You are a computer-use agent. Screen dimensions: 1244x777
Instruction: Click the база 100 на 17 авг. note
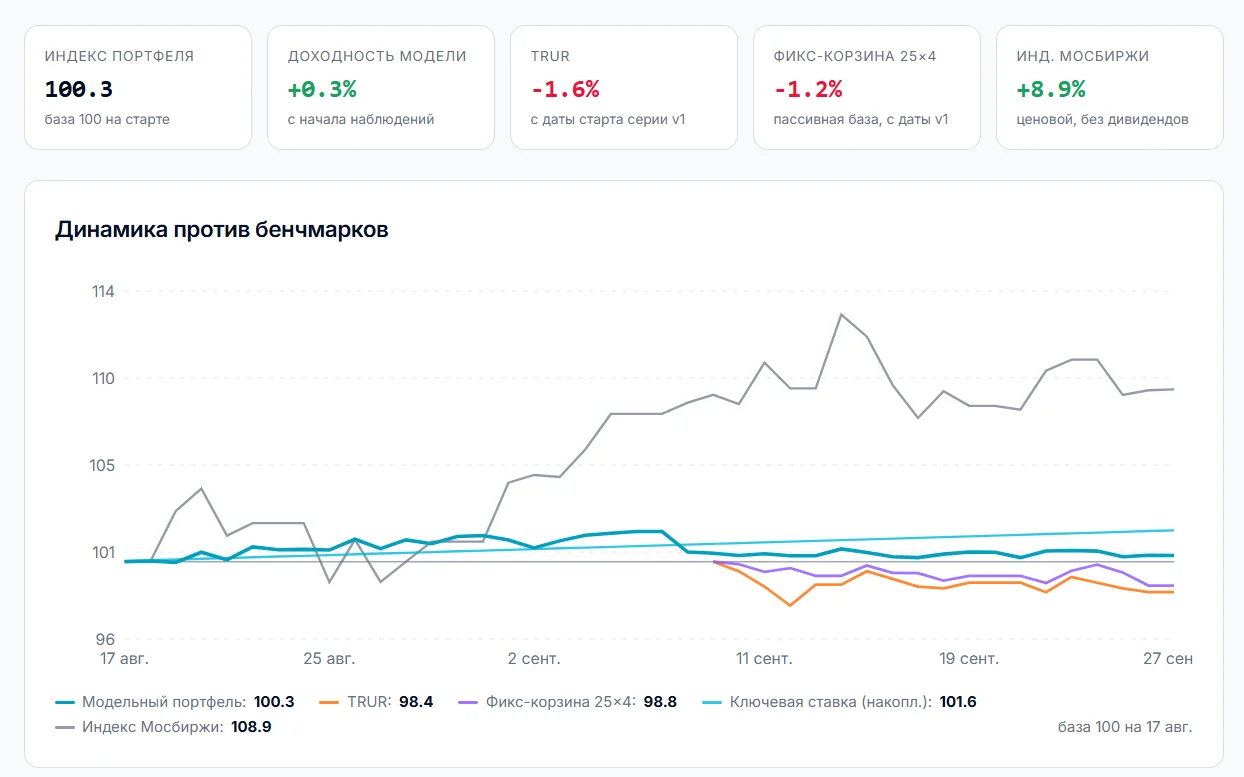1125,727
